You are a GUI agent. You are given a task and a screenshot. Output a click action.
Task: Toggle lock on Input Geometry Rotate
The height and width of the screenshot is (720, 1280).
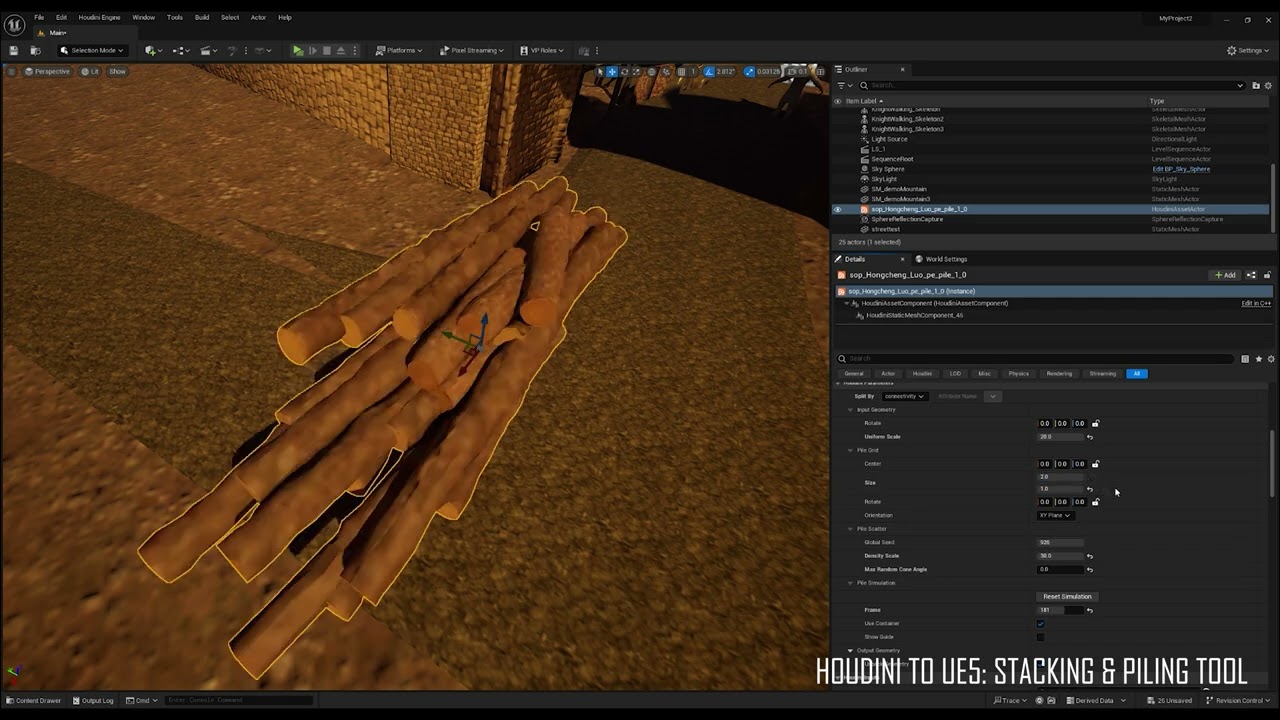pyautogui.click(x=1095, y=423)
